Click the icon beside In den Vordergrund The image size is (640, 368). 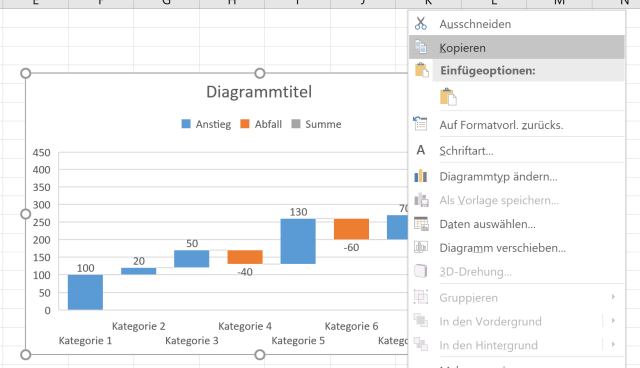click(421, 321)
